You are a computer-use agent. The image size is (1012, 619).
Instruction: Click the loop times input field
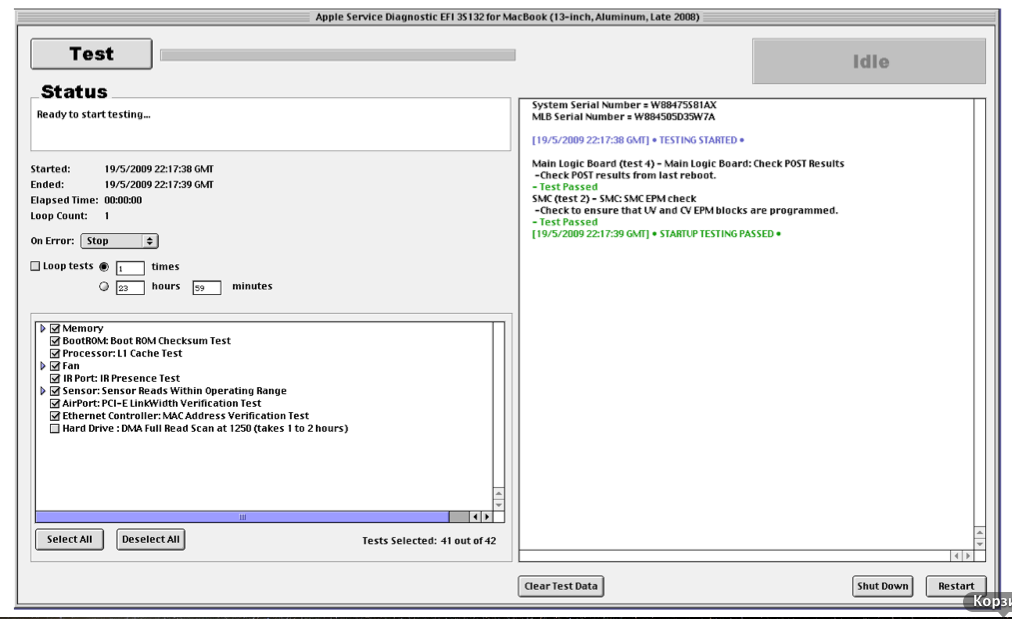coord(130,268)
